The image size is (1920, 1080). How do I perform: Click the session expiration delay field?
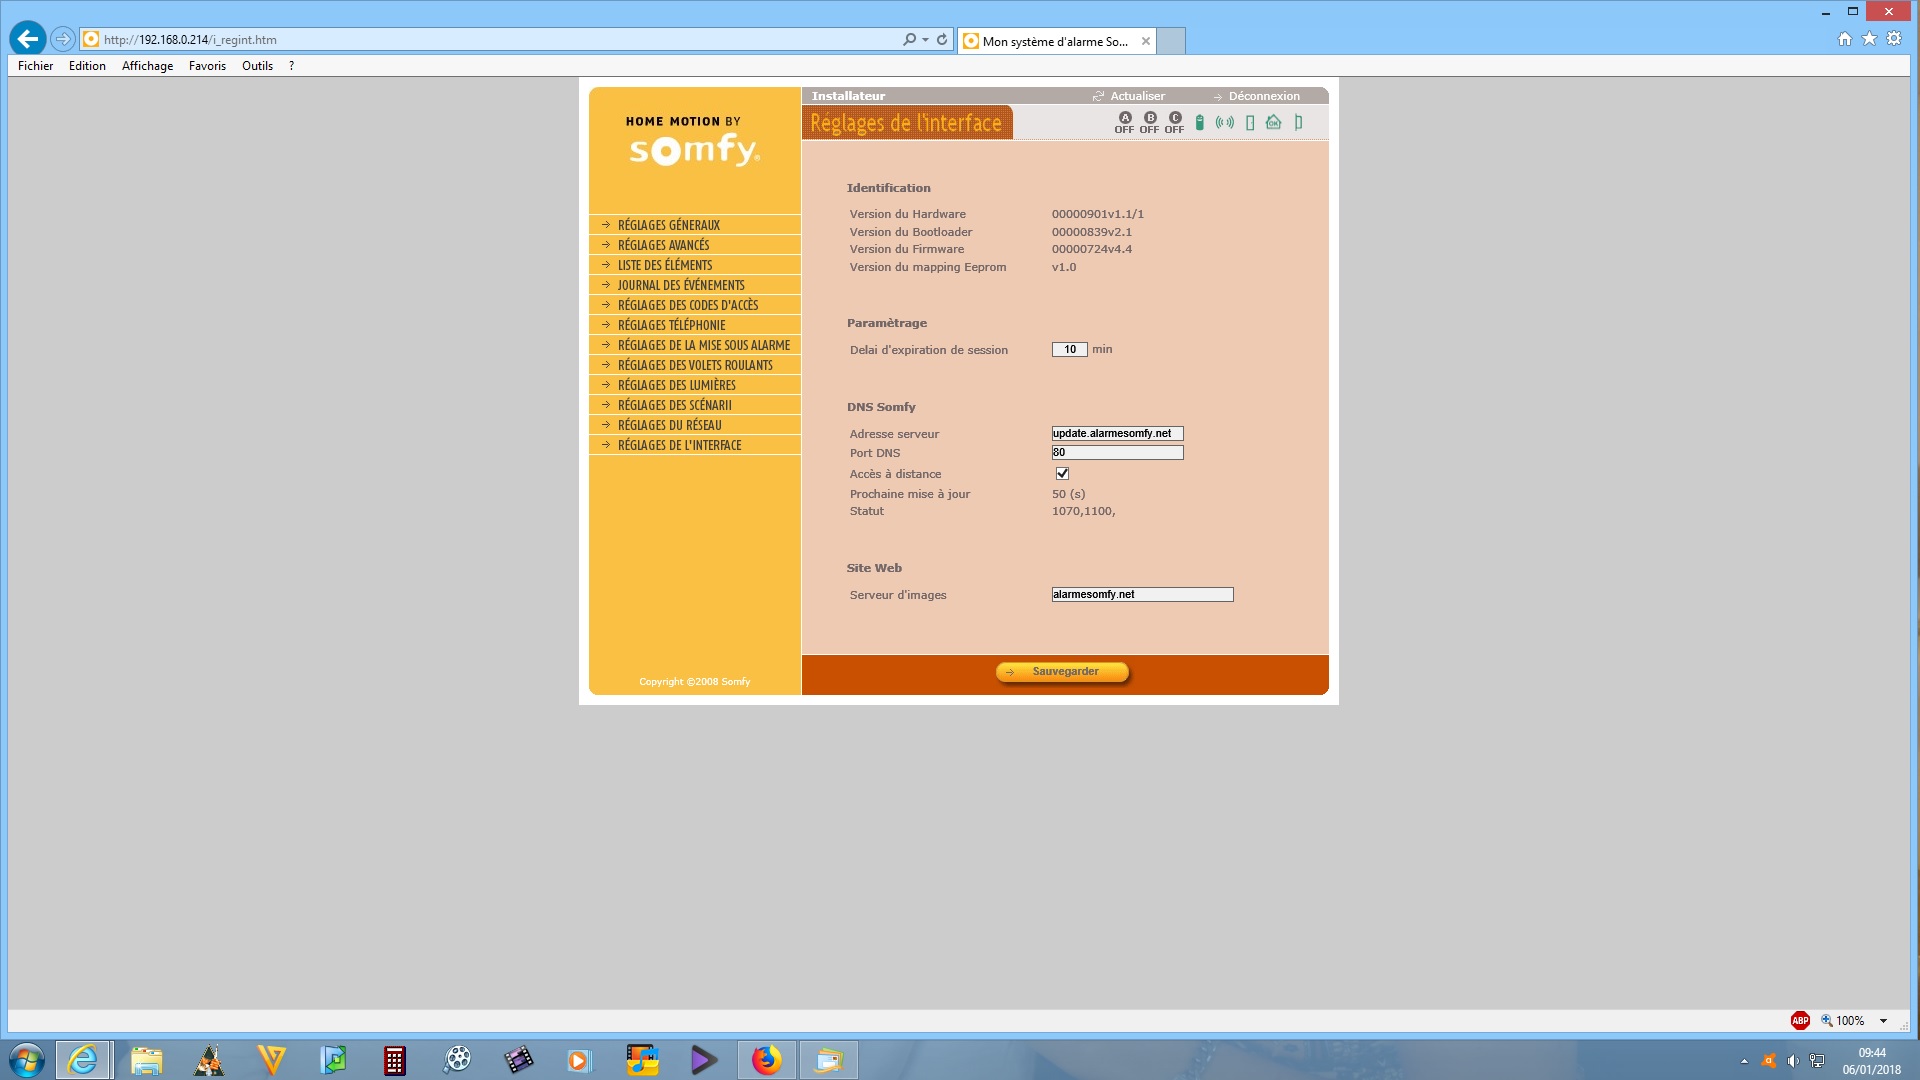click(x=1069, y=350)
